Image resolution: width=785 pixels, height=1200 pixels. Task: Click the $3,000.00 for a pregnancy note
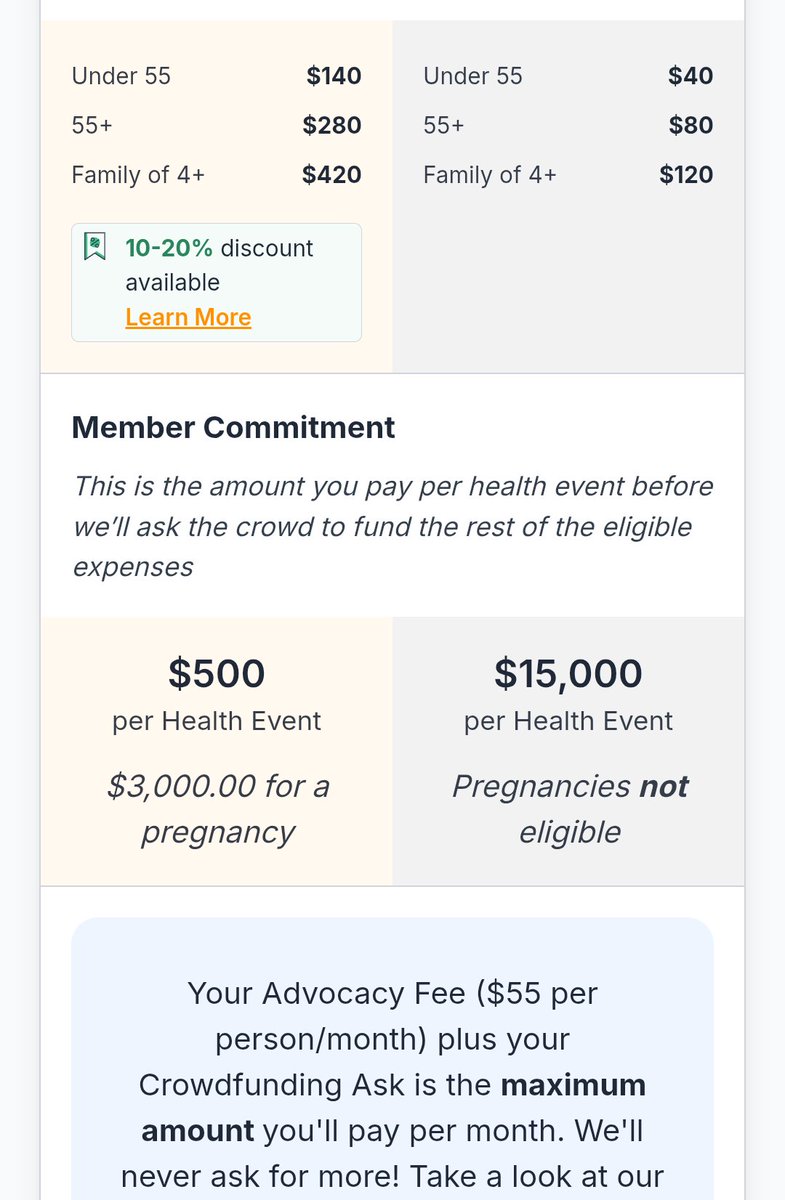[x=217, y=809]
